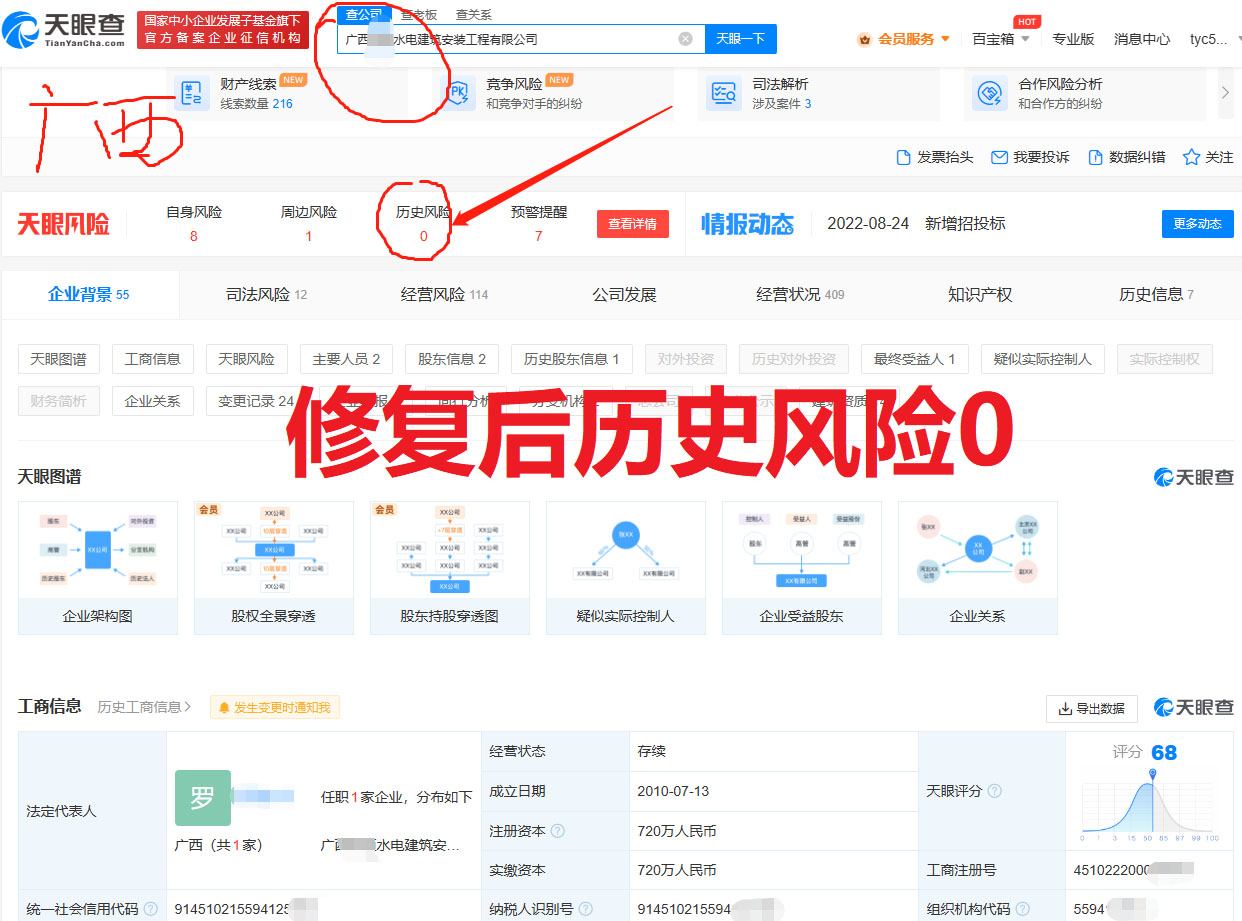
Task: Click the 关注 star icon
Action: pos(1191,158)
